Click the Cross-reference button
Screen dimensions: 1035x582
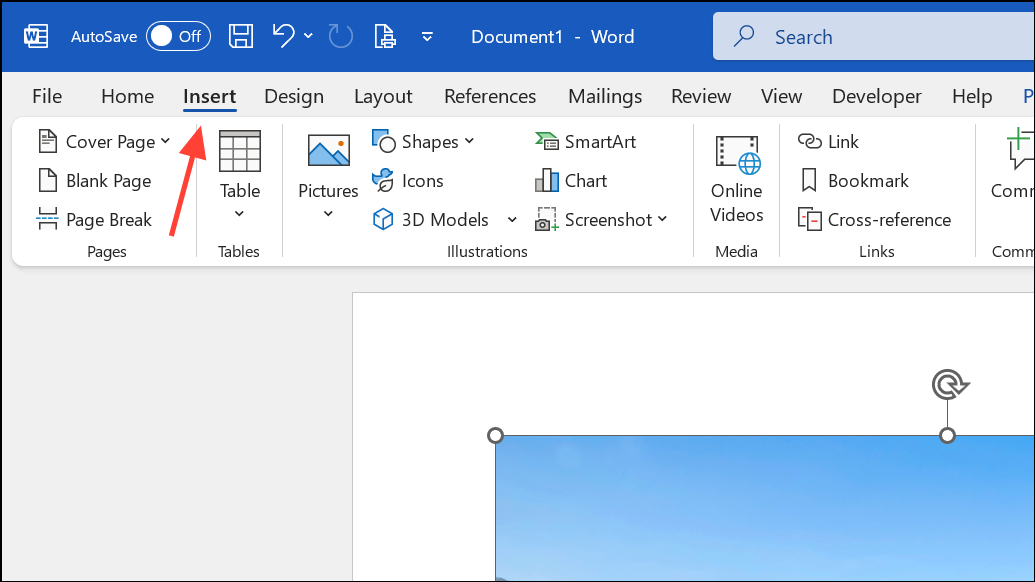point(875,220)
